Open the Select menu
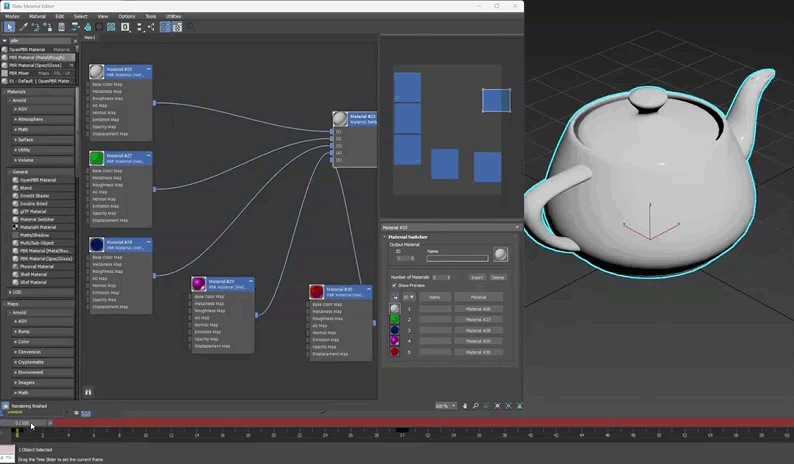 coord(81,16)
